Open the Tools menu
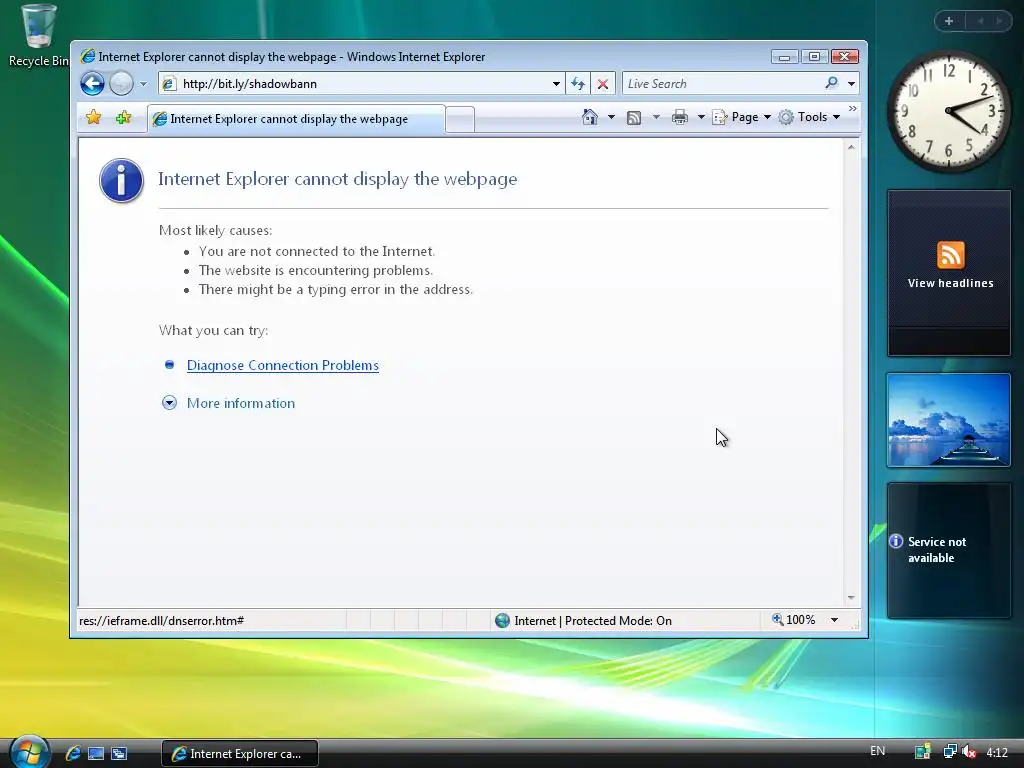 coord(809,117)
